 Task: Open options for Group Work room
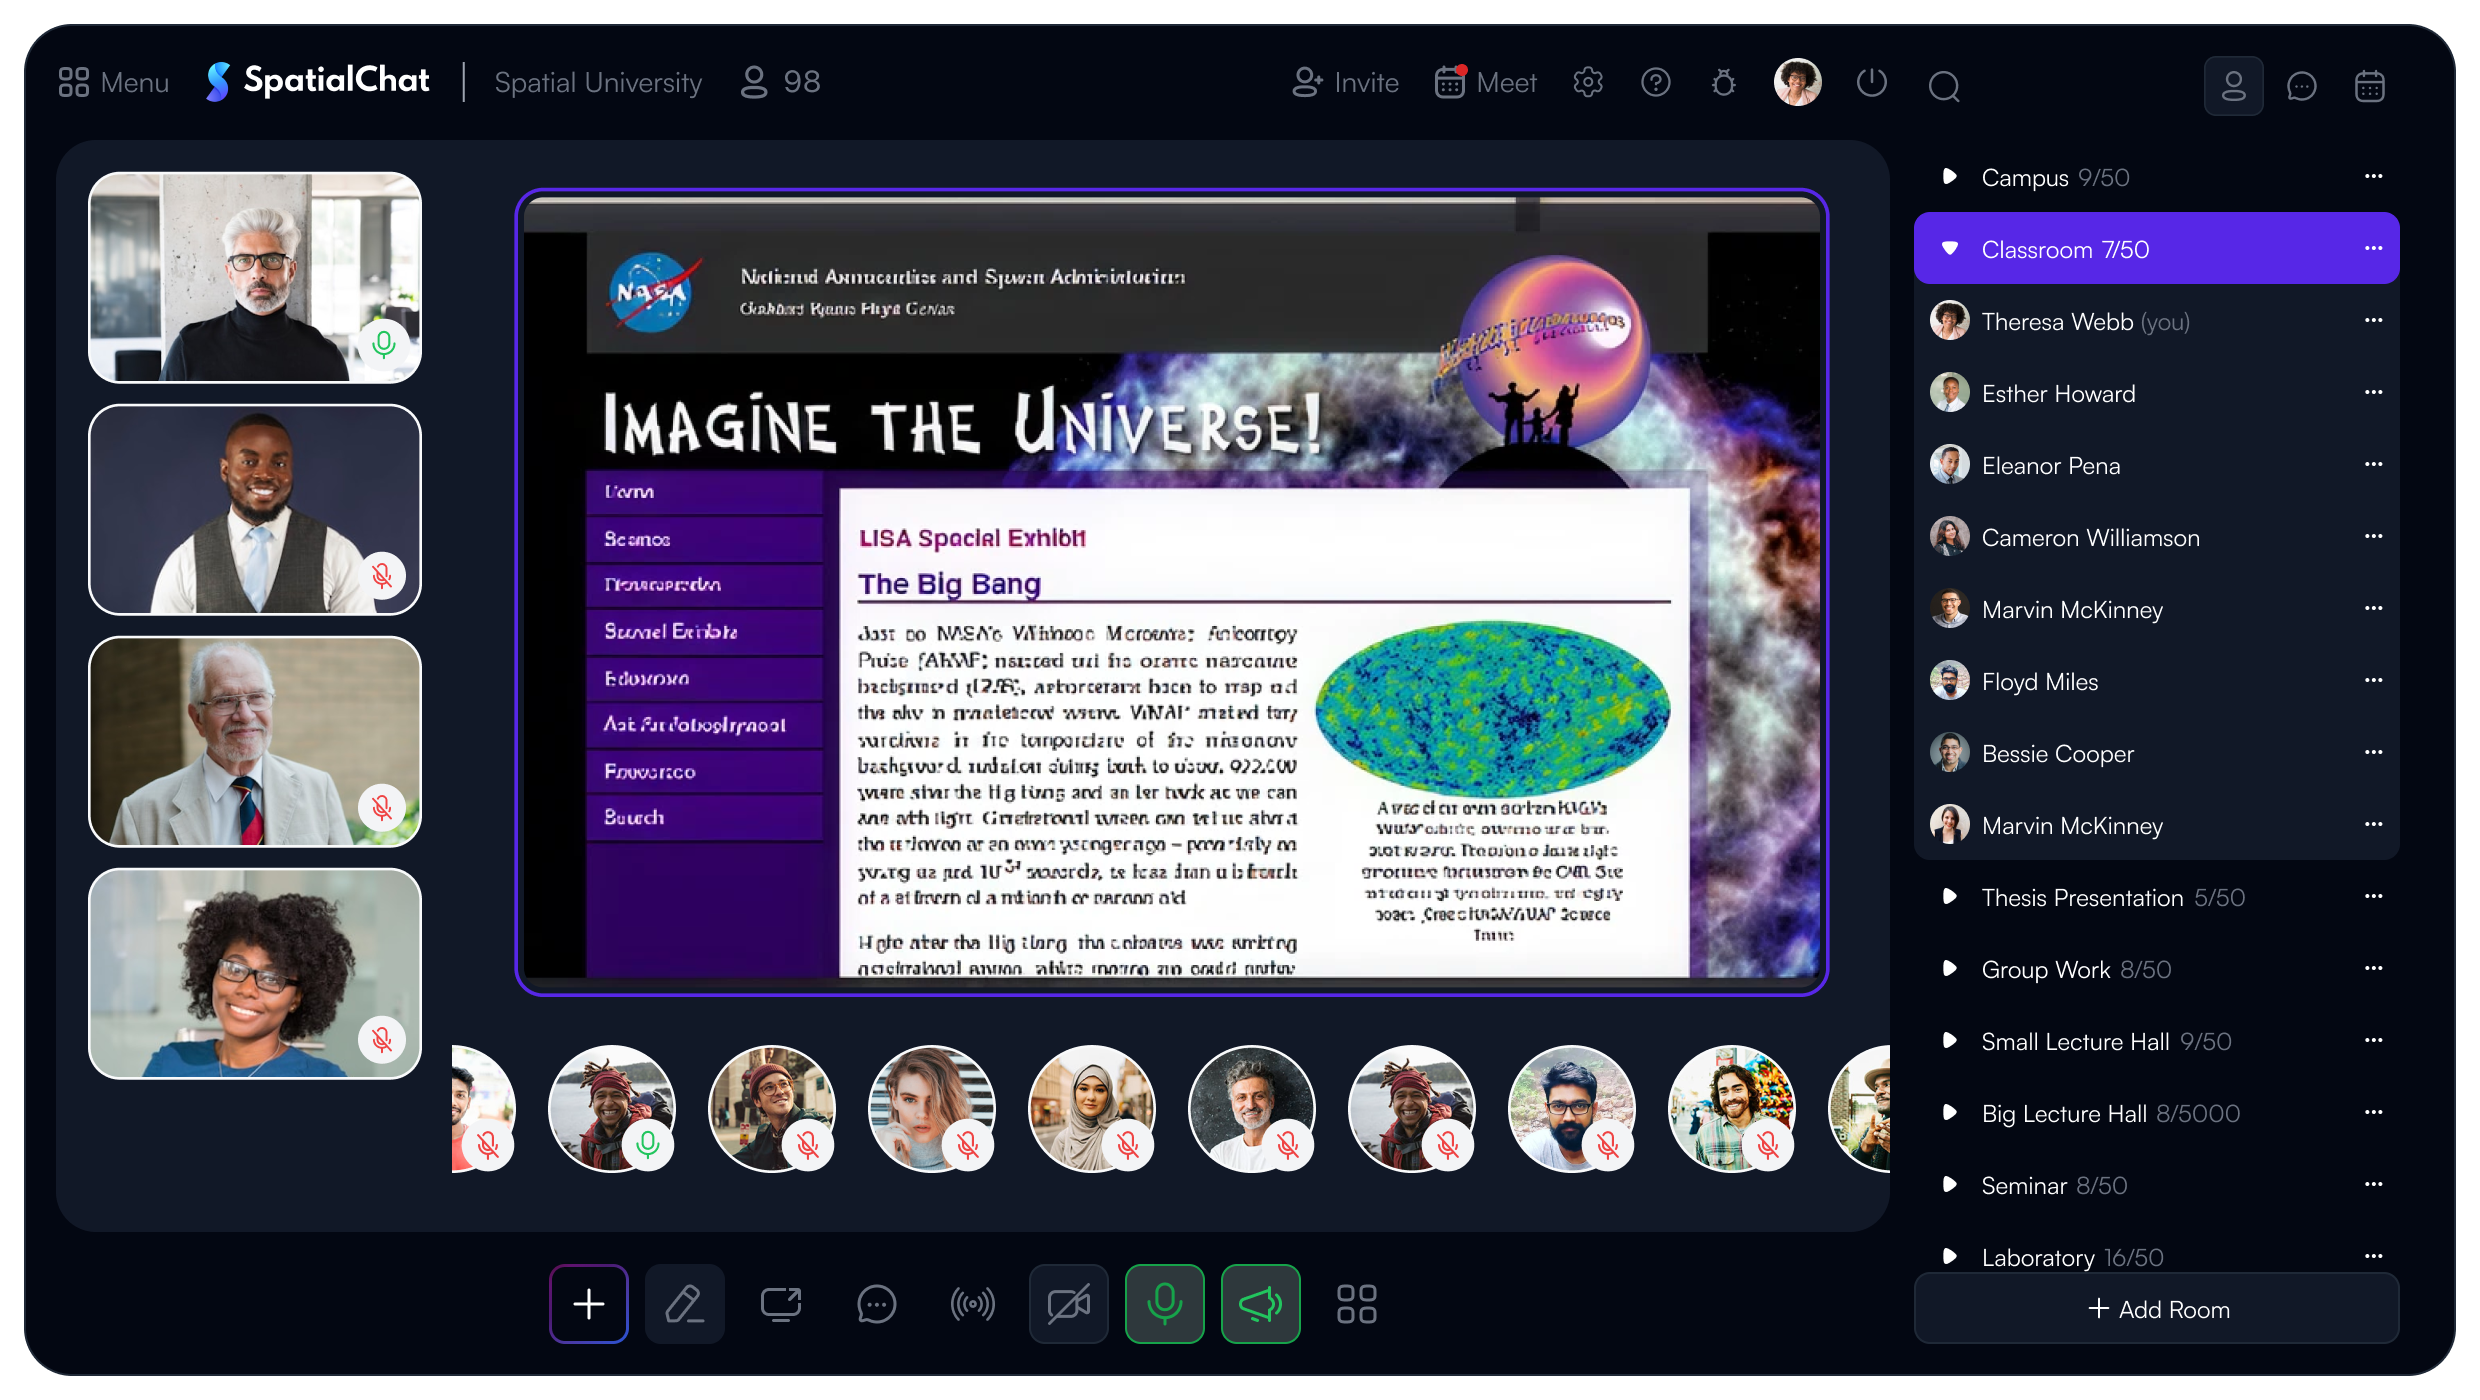[2374, 969]
